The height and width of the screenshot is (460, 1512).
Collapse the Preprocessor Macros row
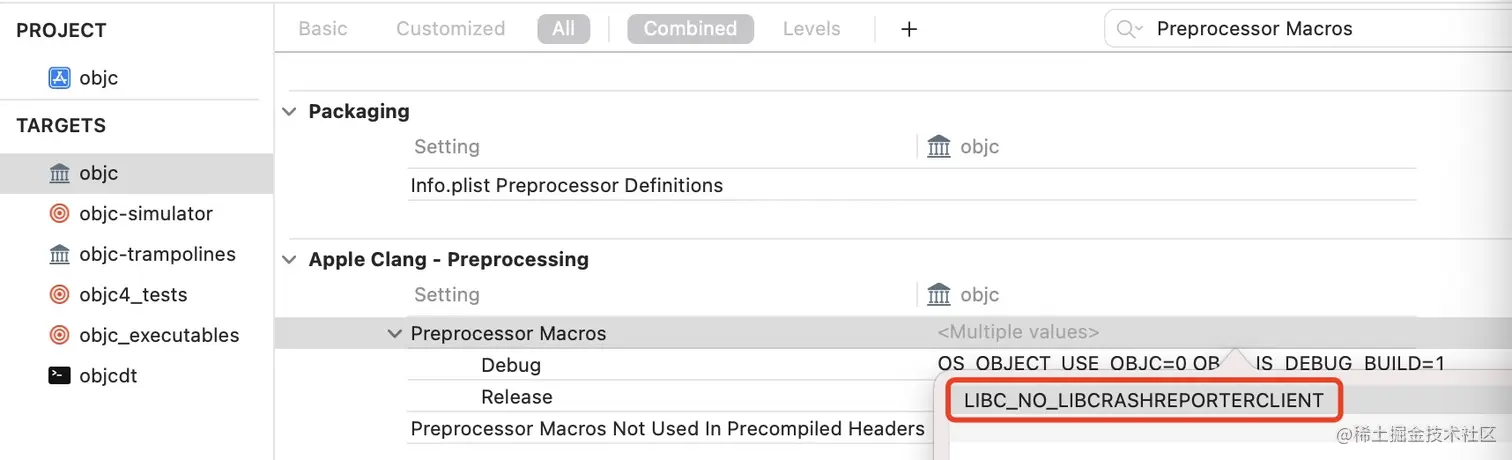click(395, 334)
